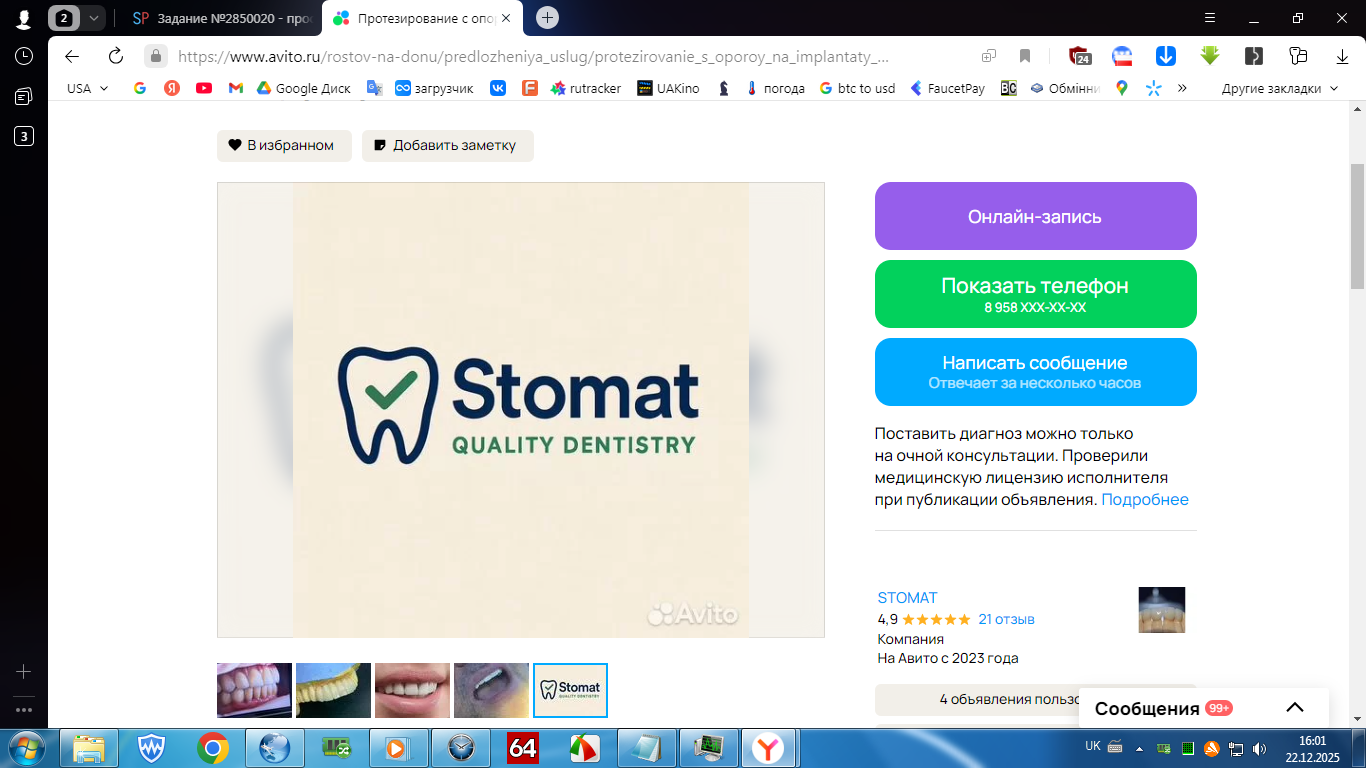Image resolution: width=1366 pixels, height=768 pixels.
Task: Open the 21 отзыв reviews link
Action: click(1006, 619)
